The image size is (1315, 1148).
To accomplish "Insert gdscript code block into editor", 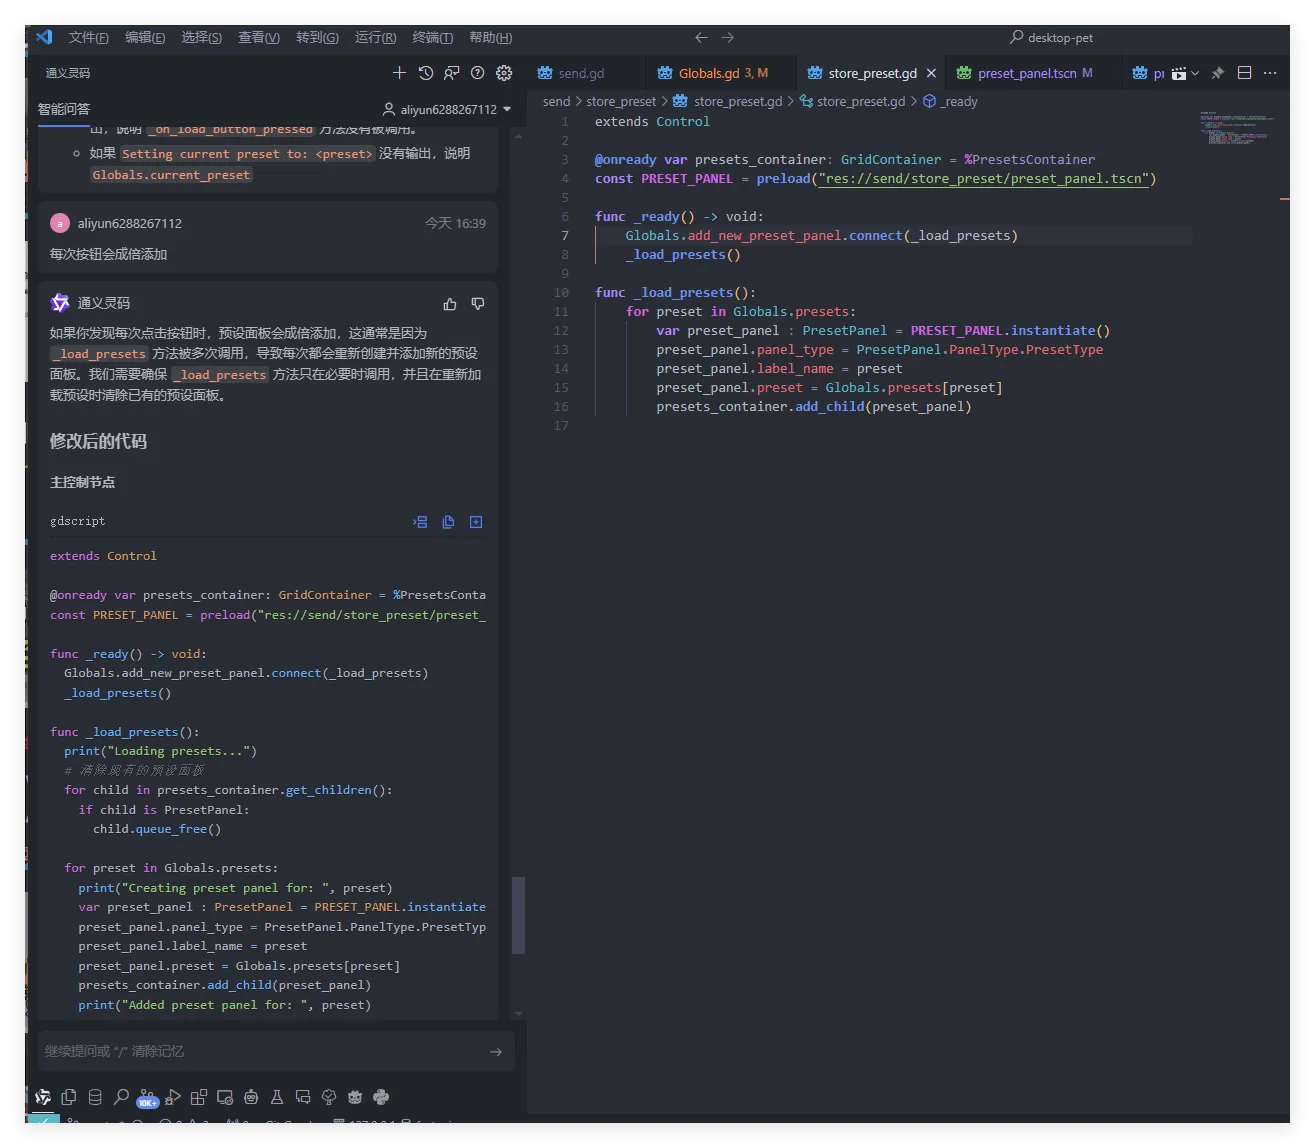I will click(x=421, y=522).
